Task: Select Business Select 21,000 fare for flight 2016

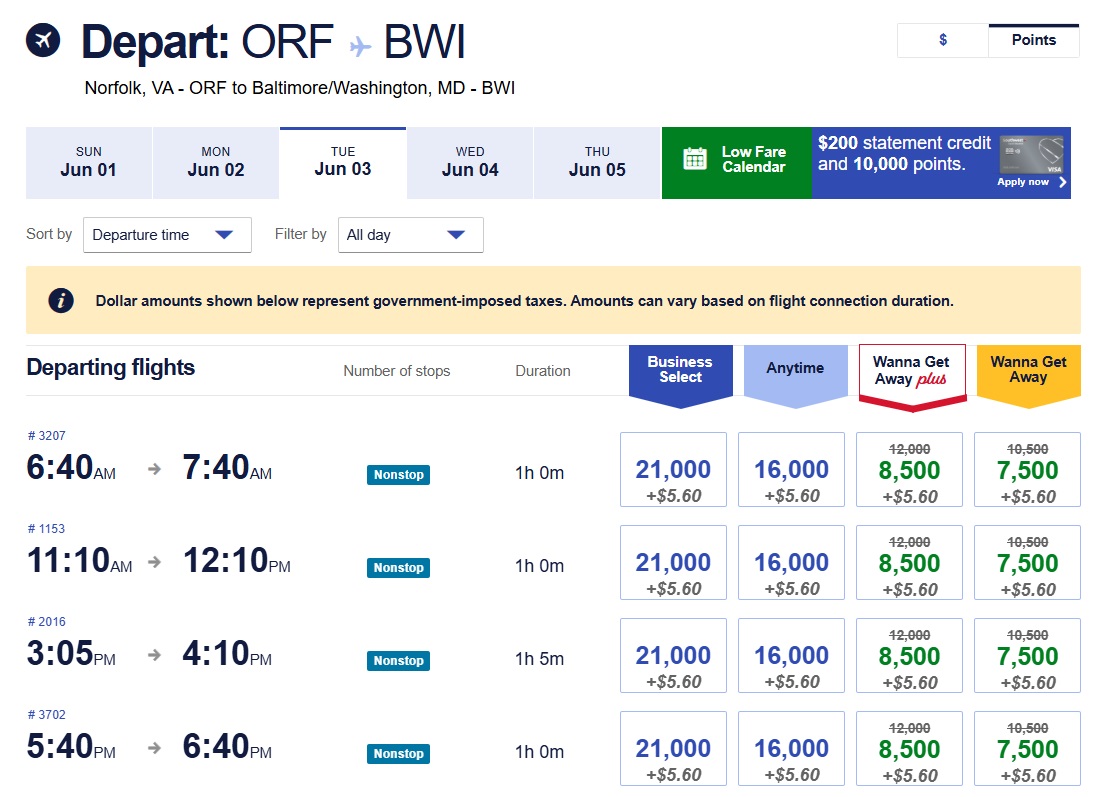Action: click(x=673, y=655)
